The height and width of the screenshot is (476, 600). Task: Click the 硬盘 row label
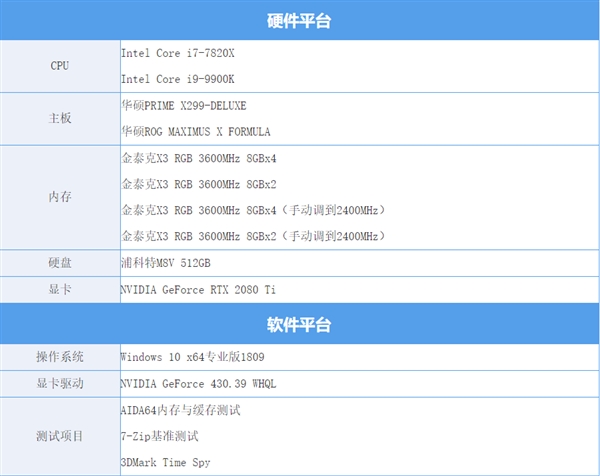pyautogui.click(x=60, y=263)
